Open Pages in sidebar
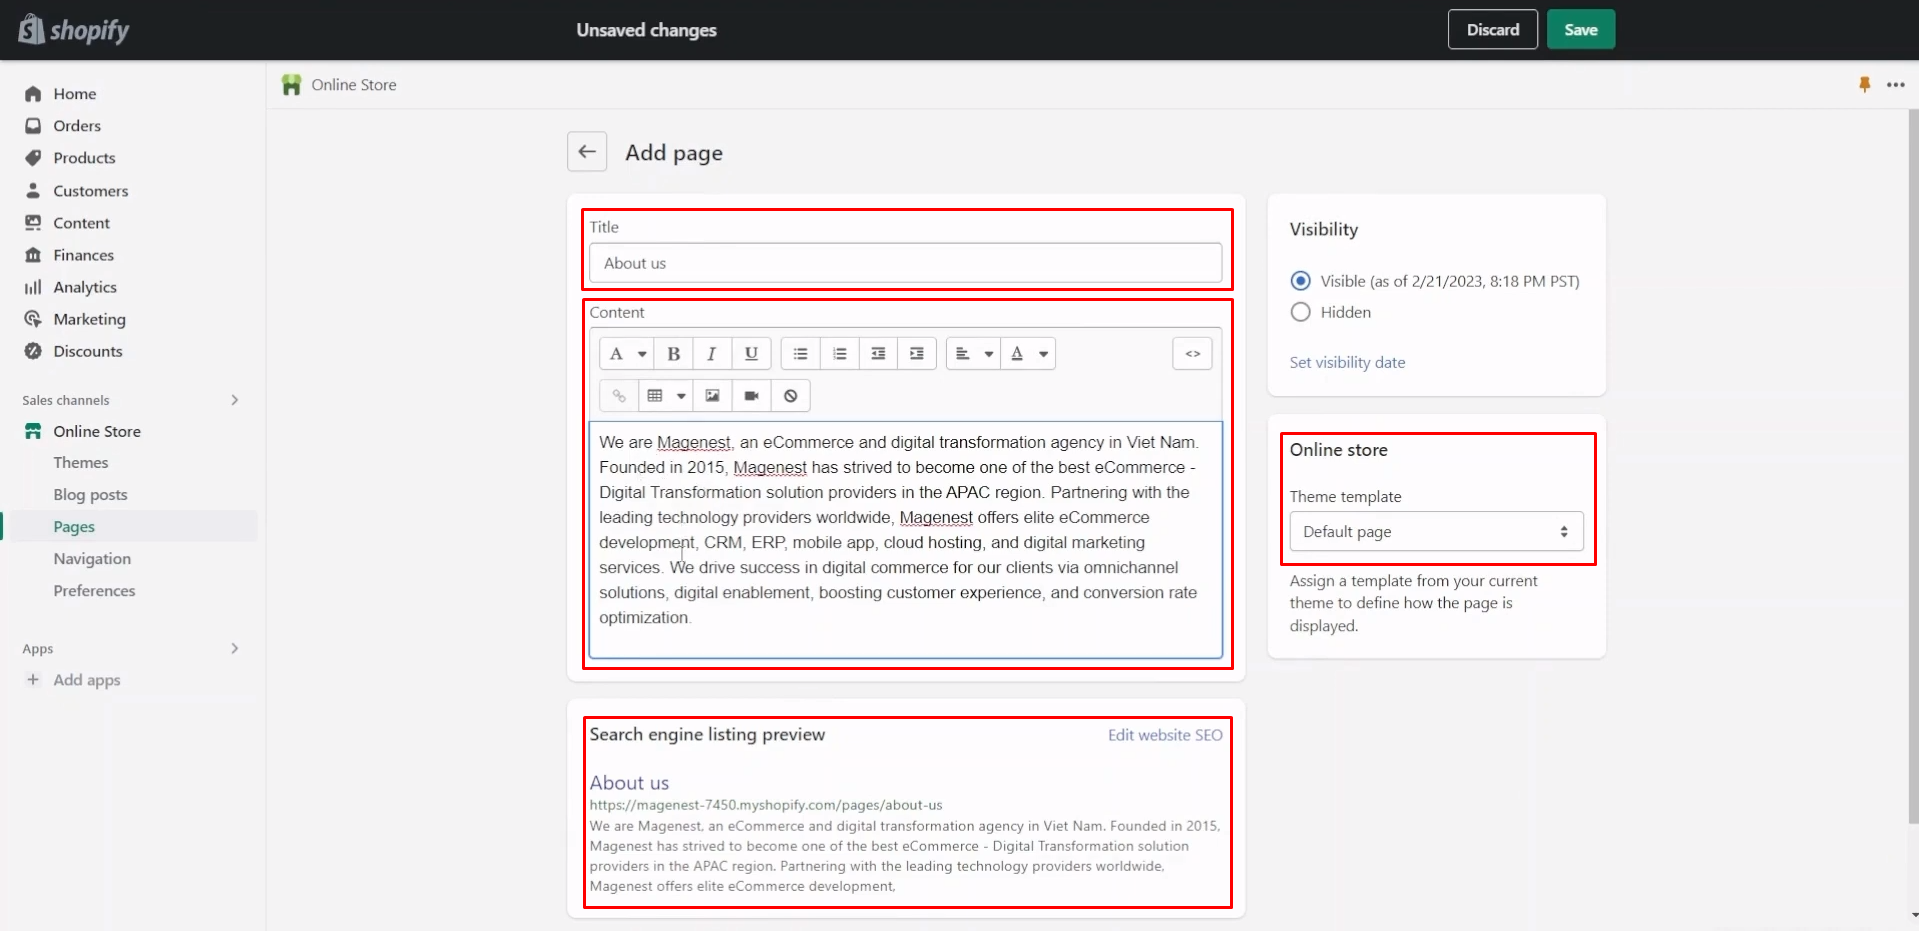Image resolution: width=1919 pixels, height=931 pixels. (74, 527)
